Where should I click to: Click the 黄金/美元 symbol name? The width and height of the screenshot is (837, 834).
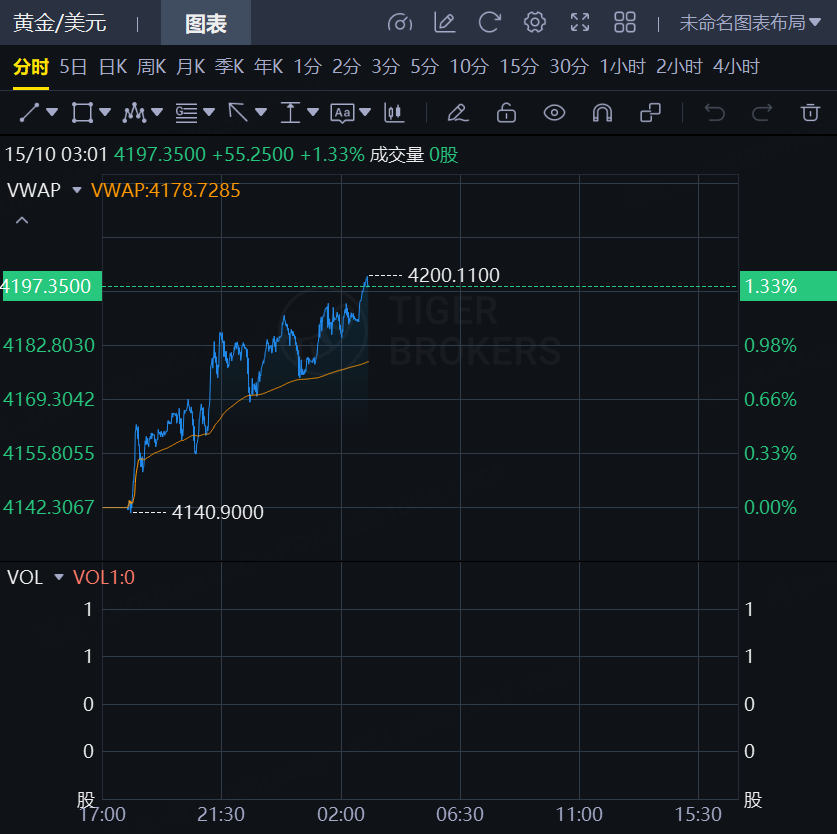click(60, 23)
